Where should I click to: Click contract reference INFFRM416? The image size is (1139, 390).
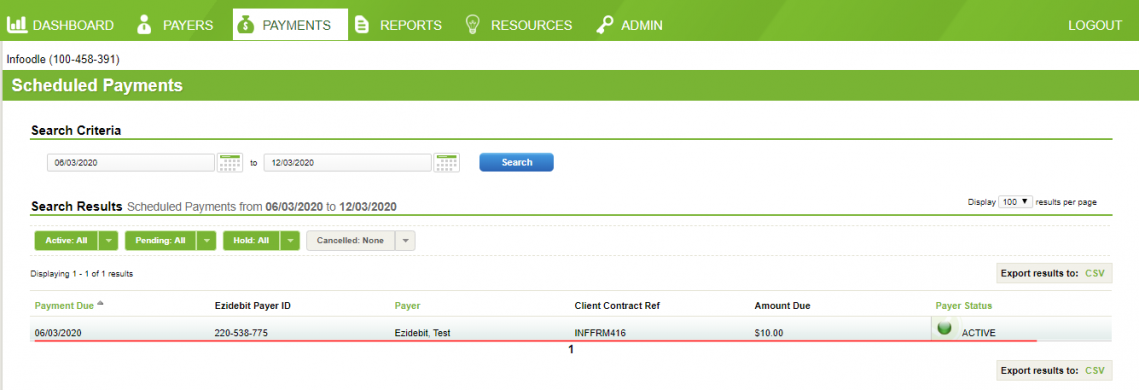600,333
